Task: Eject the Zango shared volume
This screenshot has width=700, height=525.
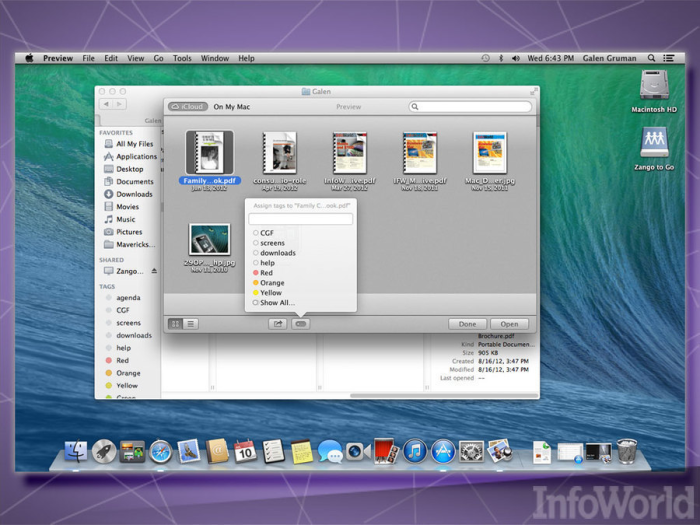Action: point(154,271)
